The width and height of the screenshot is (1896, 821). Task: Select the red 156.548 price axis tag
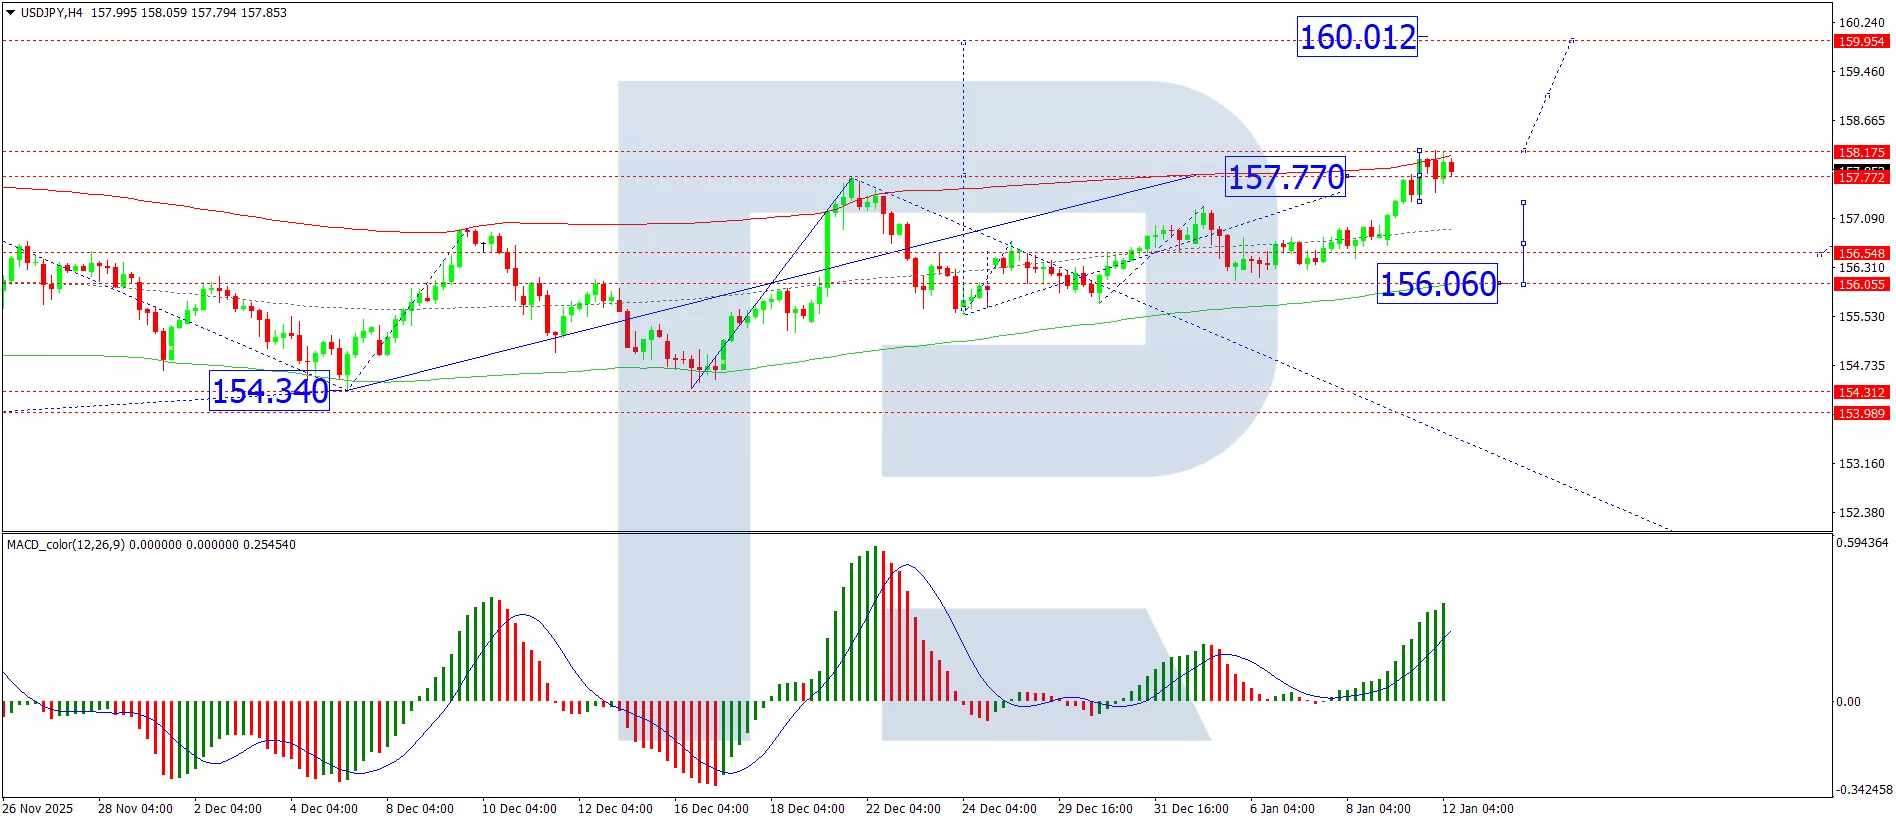click(x=1861, y=254)
